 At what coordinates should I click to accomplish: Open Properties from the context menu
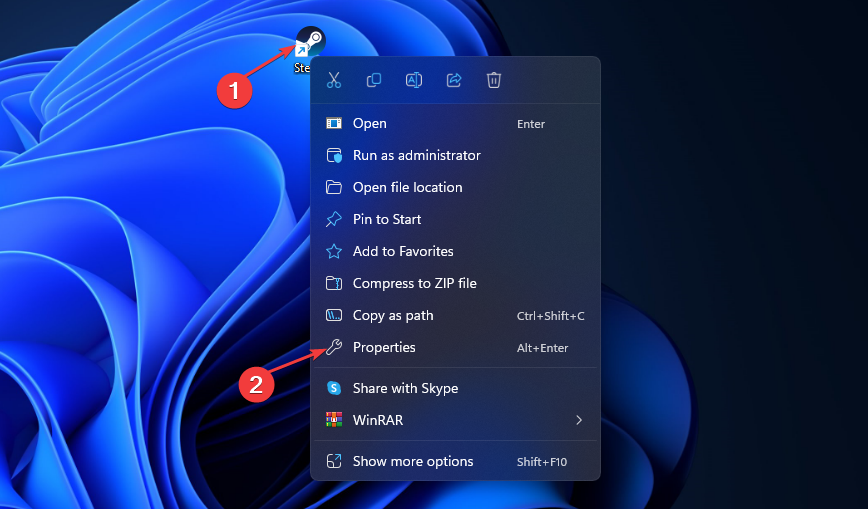[455, 348]
